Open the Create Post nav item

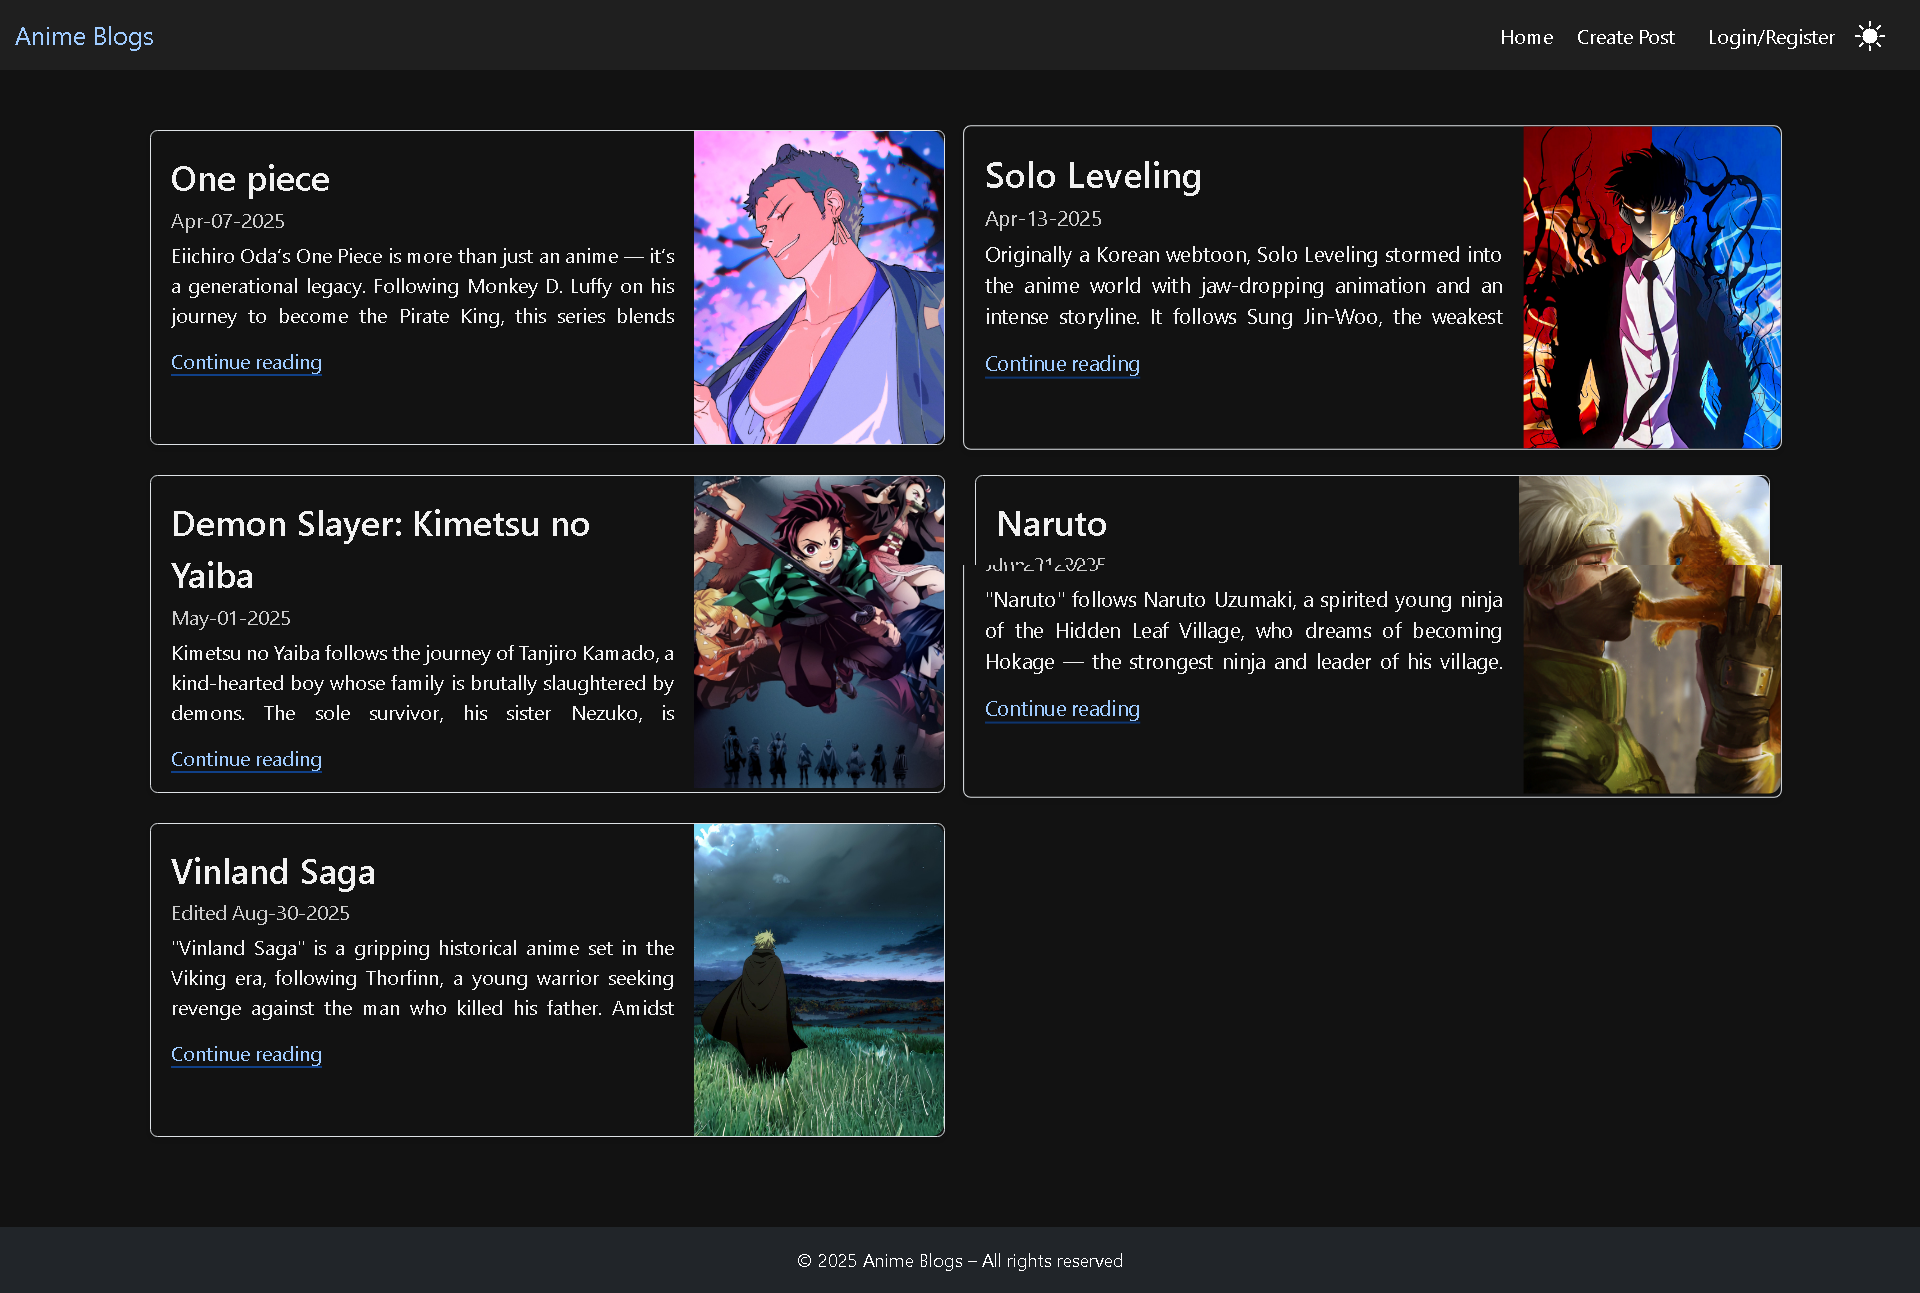(1625, 37)
